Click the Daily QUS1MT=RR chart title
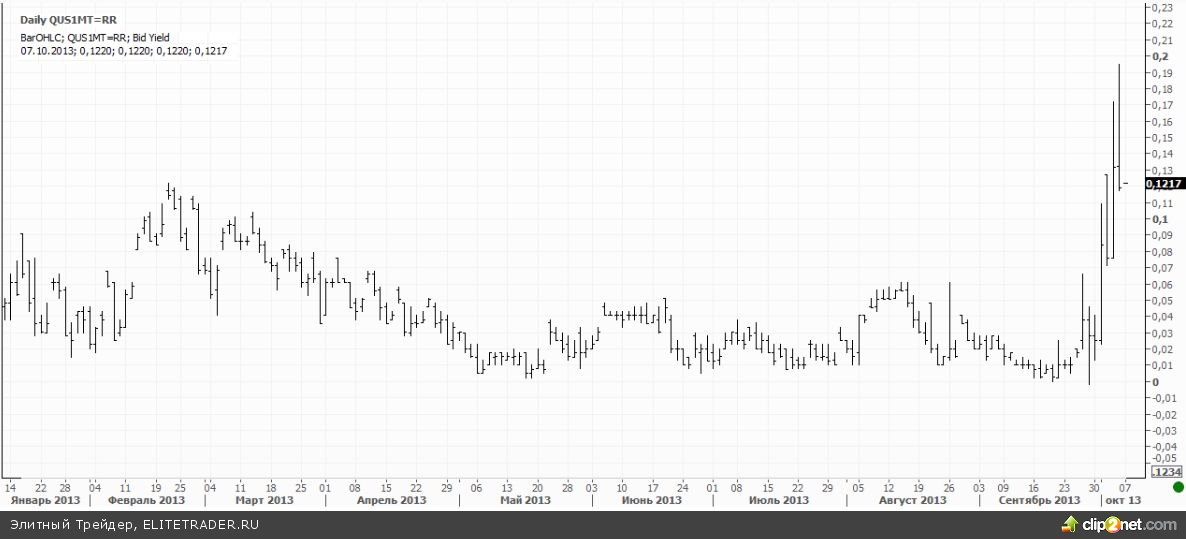This screenshot has width=1186, height=539. [66, 19]
